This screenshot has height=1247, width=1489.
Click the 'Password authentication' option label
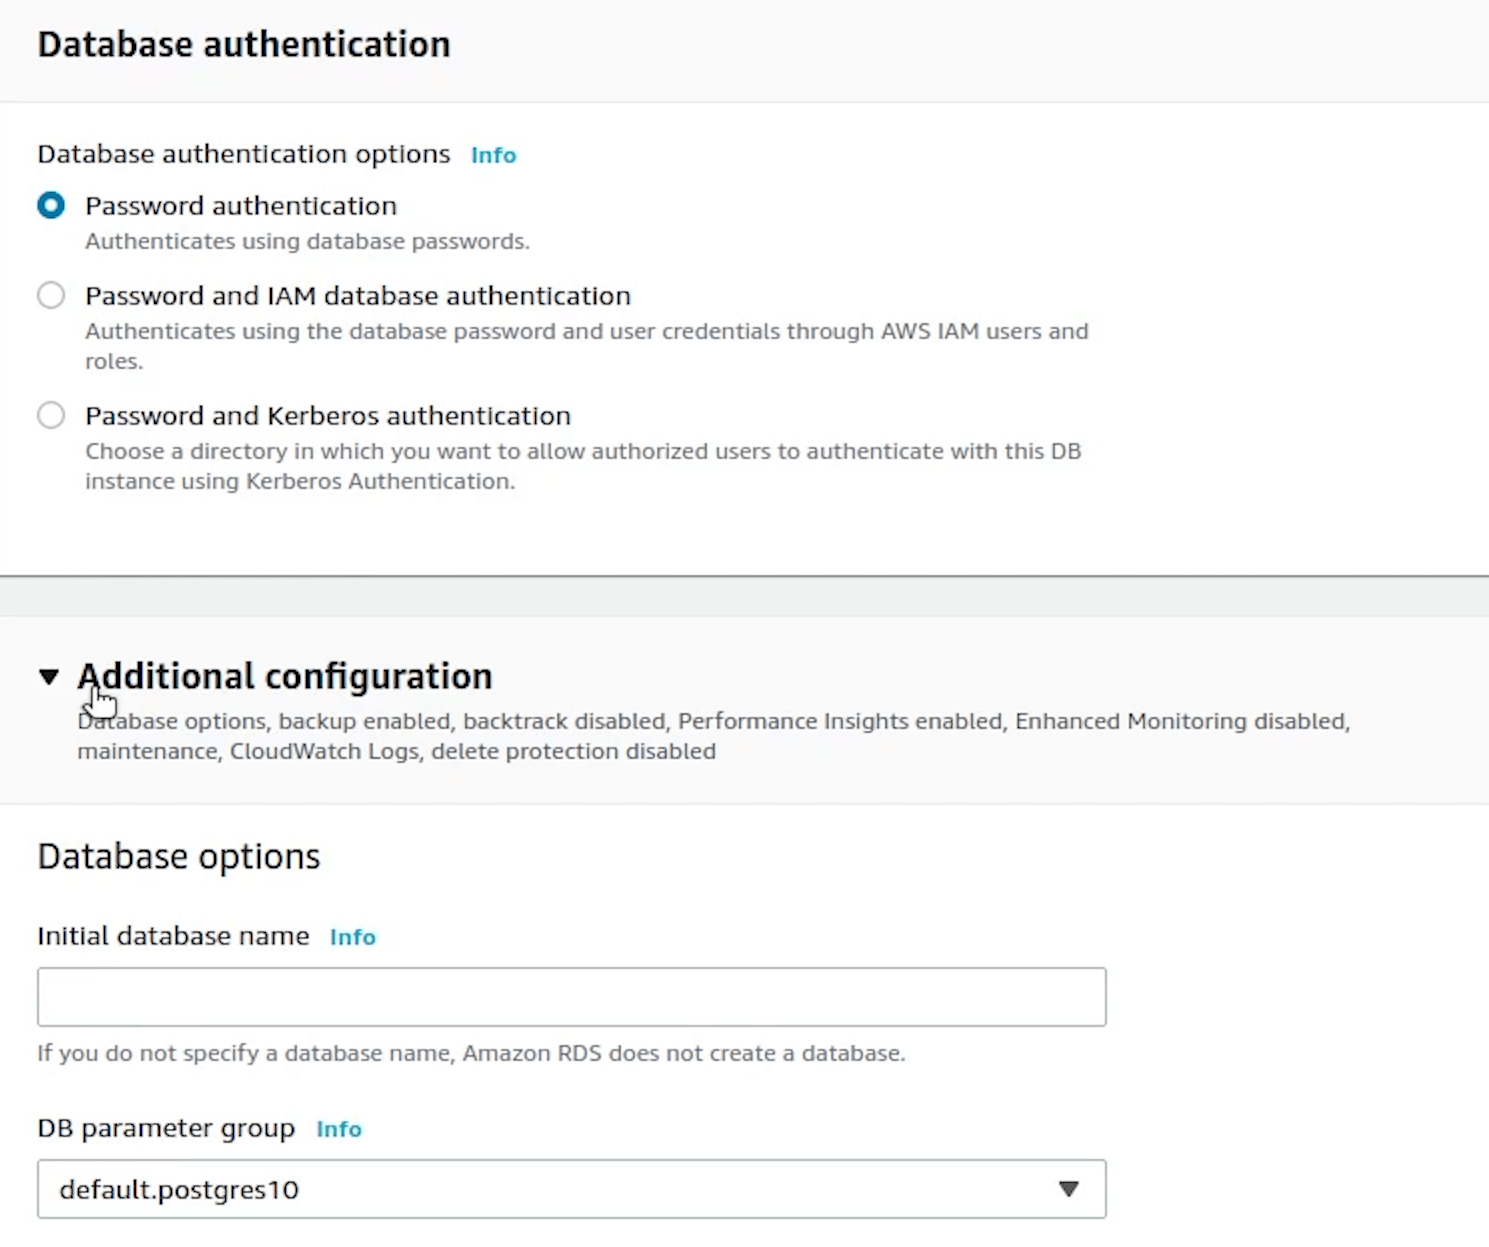tap(241, 206)
